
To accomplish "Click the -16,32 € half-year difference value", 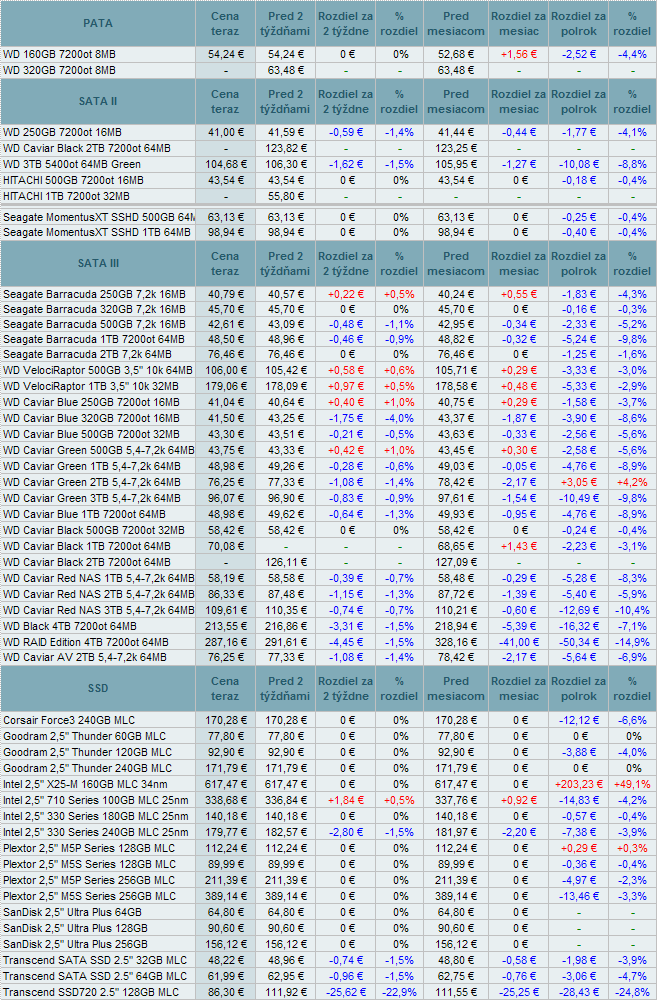I will coord(579,626).
